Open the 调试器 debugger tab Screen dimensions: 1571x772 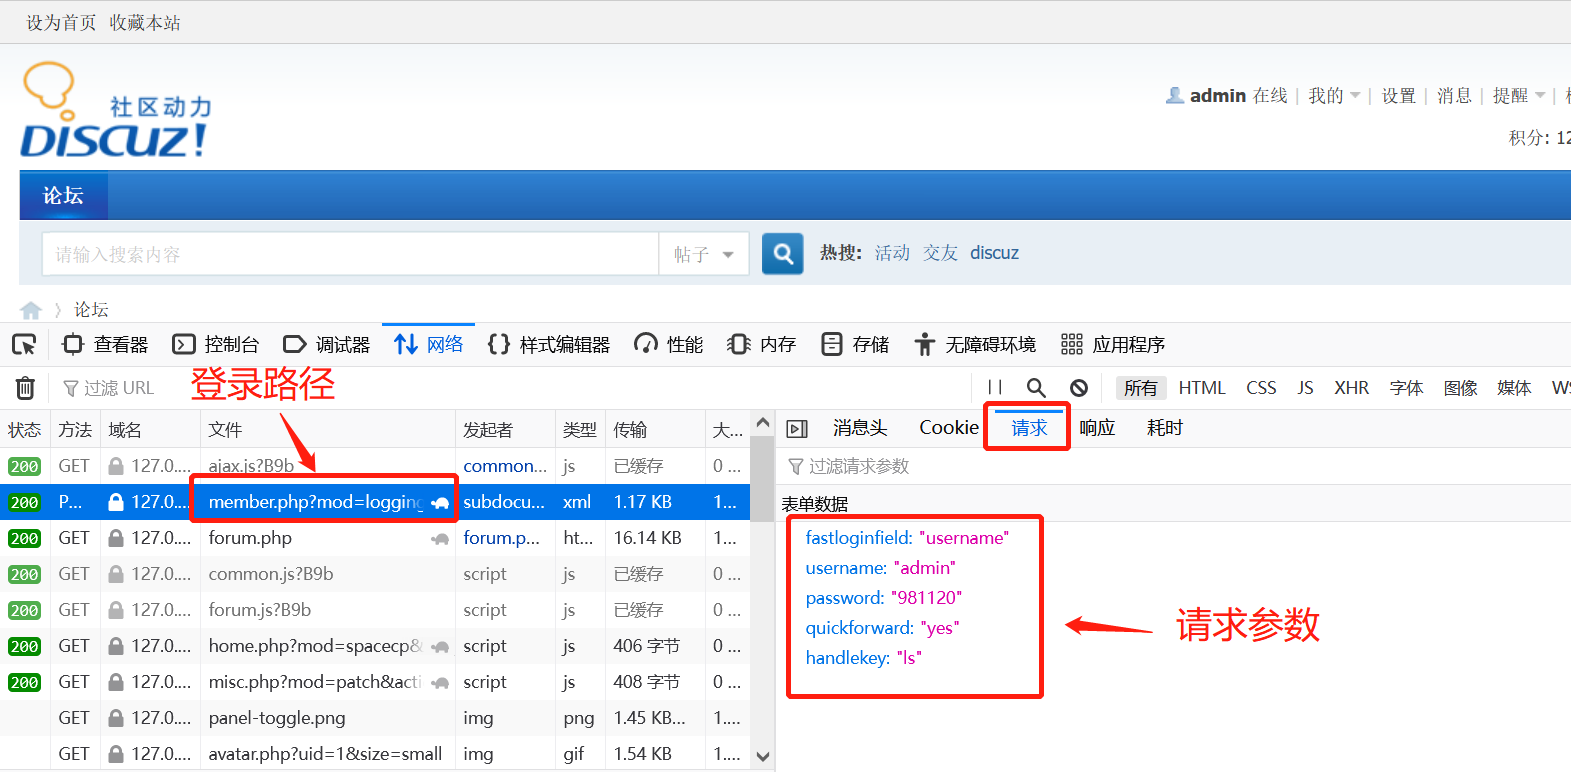click(327, 345)
